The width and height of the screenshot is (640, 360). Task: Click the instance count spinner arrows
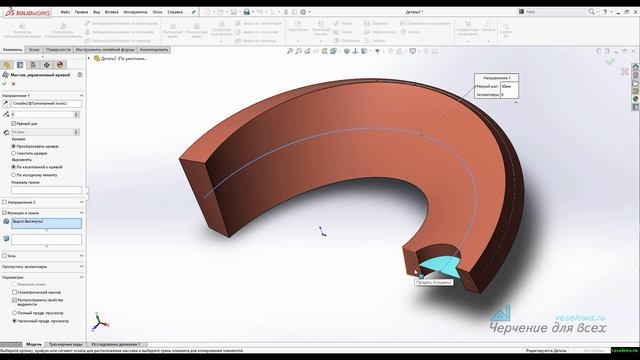[76, 114]
